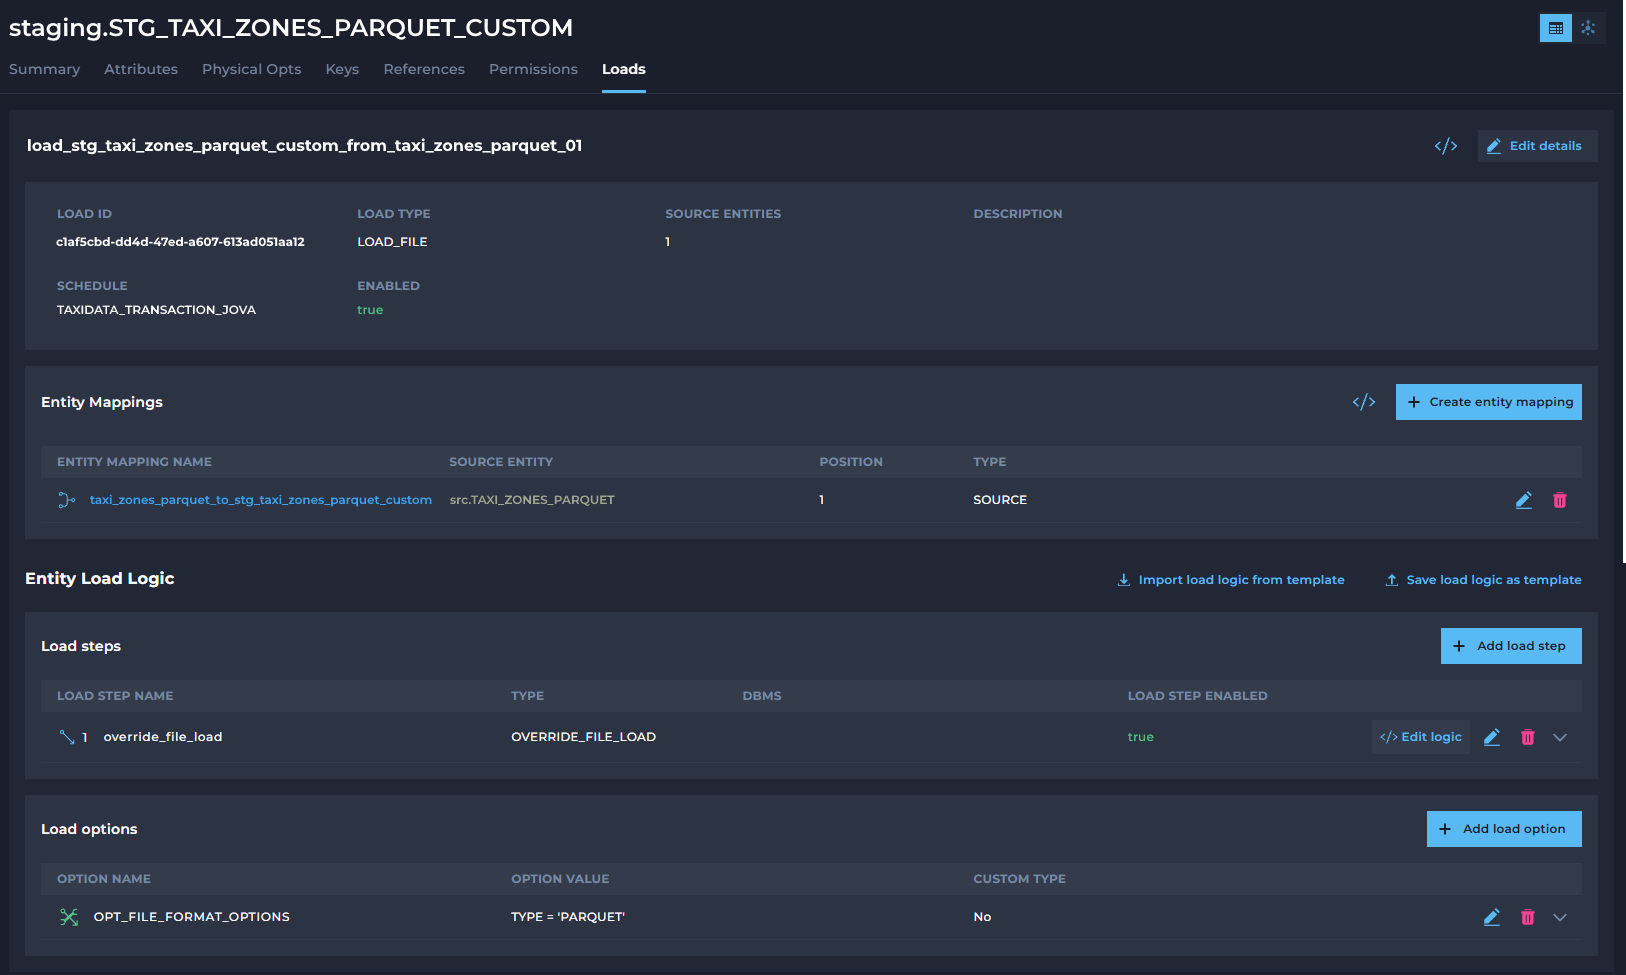
Task: Click Add load step button
Action: [x=1511, y=646]
